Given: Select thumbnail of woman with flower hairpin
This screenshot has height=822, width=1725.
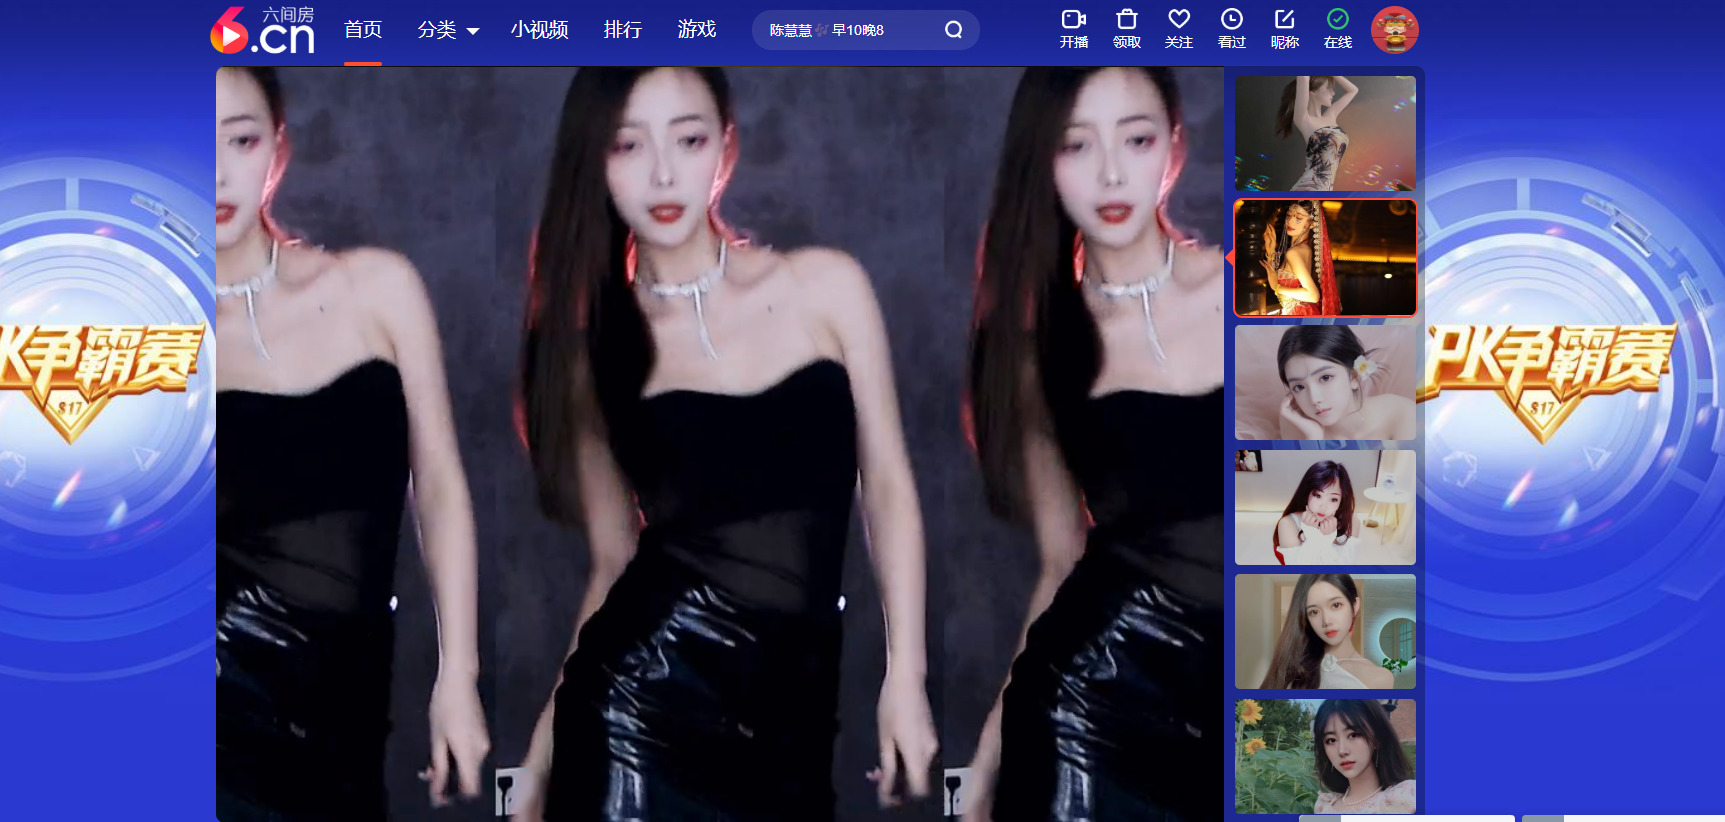Looking at the screenshot, I should click(1326, 382).
